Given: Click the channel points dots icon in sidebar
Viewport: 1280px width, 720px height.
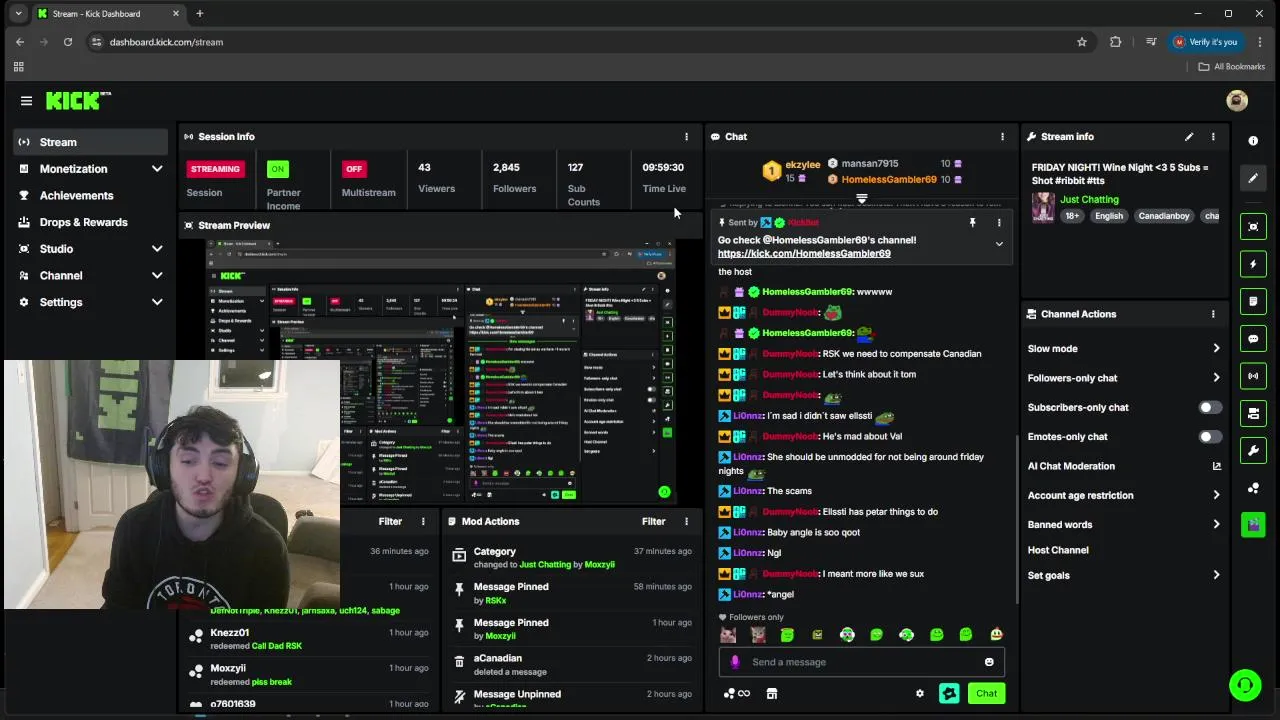Looking at the screenshot, I should (x=1253, y=488).
